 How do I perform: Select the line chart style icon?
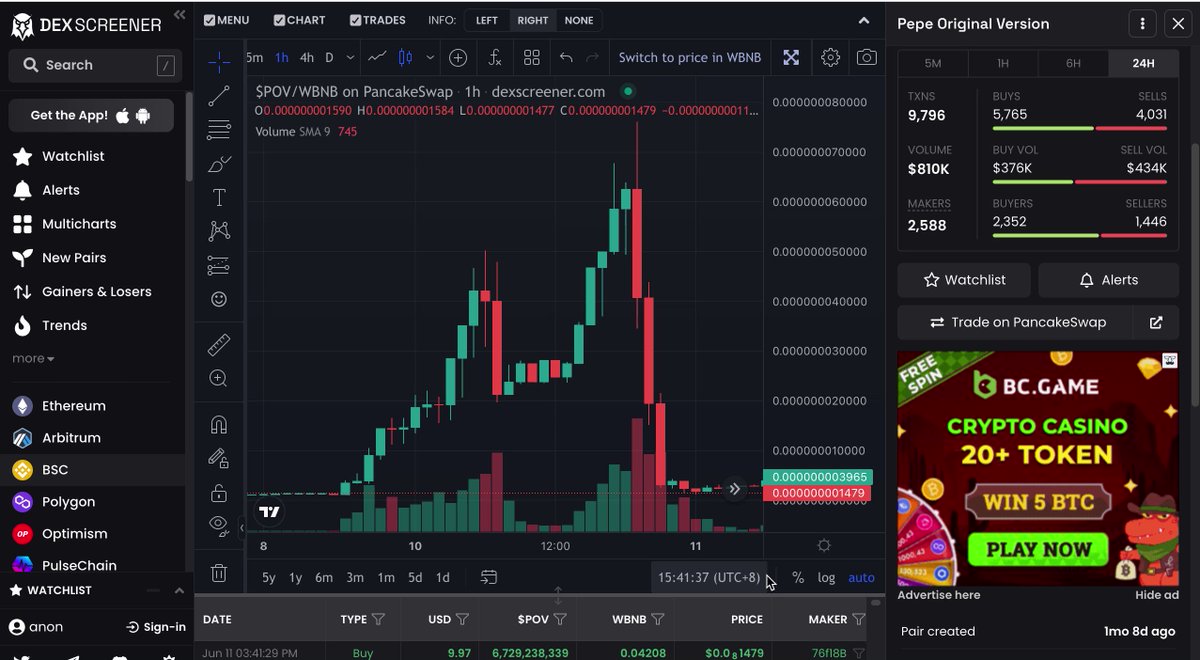377,58
